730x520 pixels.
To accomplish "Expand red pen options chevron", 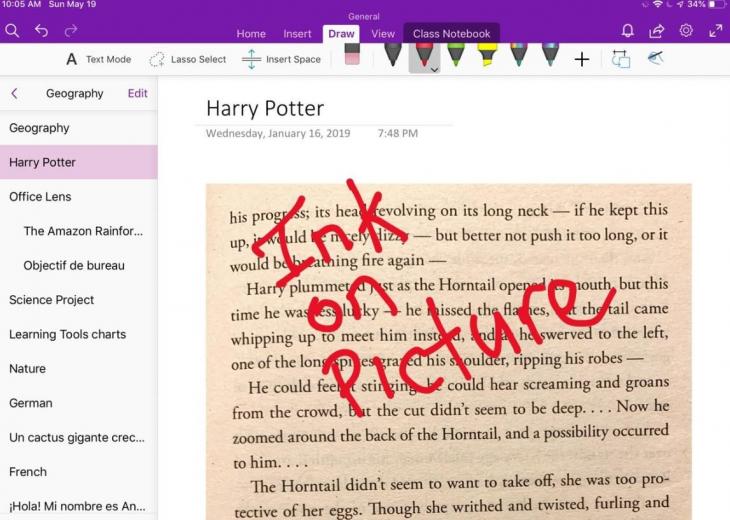I will point(434,70).
